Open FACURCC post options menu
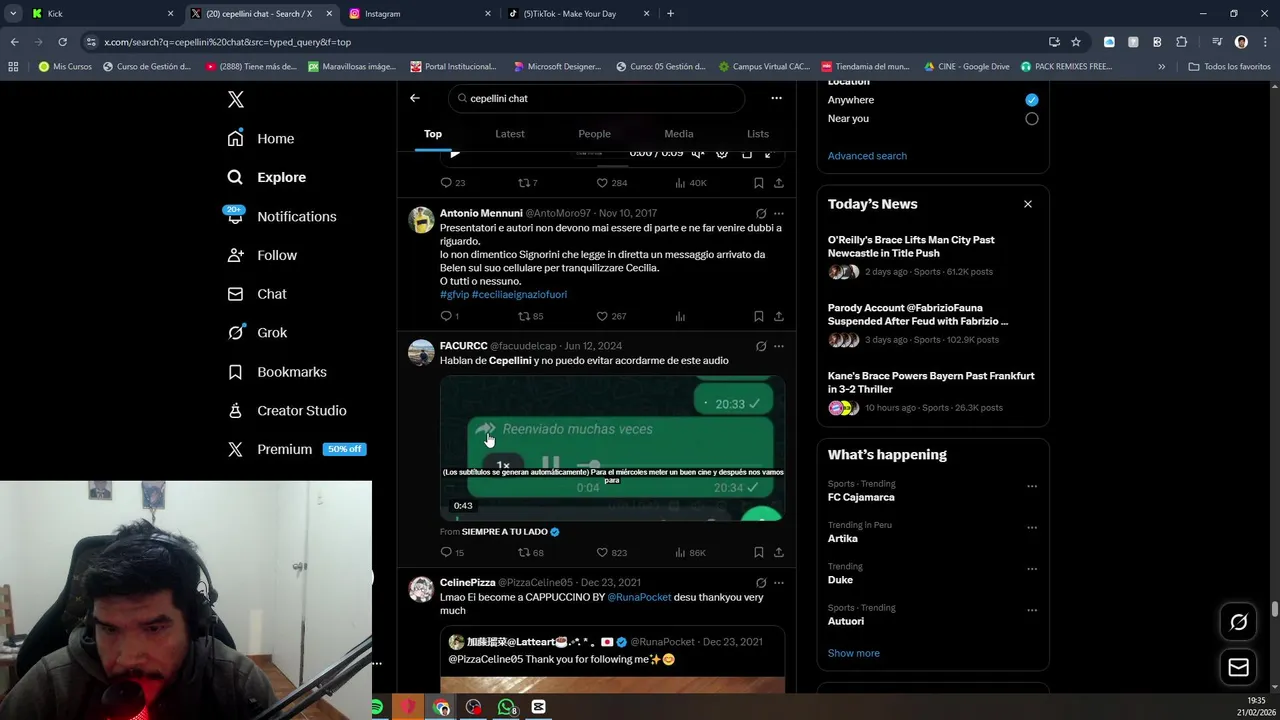 pyautogui.click(x=779, y=347)
